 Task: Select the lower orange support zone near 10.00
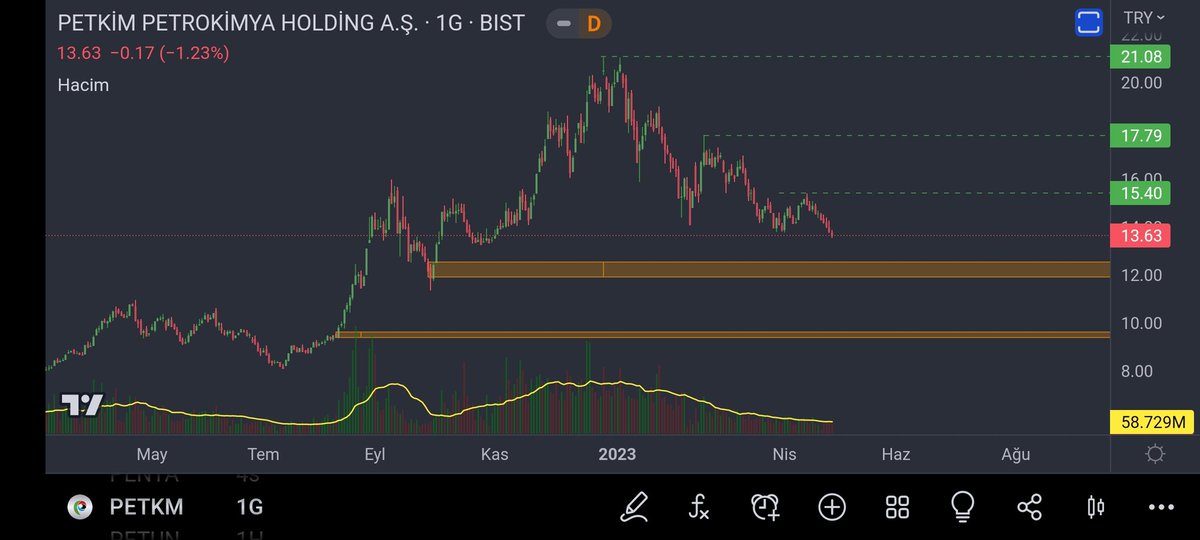pos(724,335)
